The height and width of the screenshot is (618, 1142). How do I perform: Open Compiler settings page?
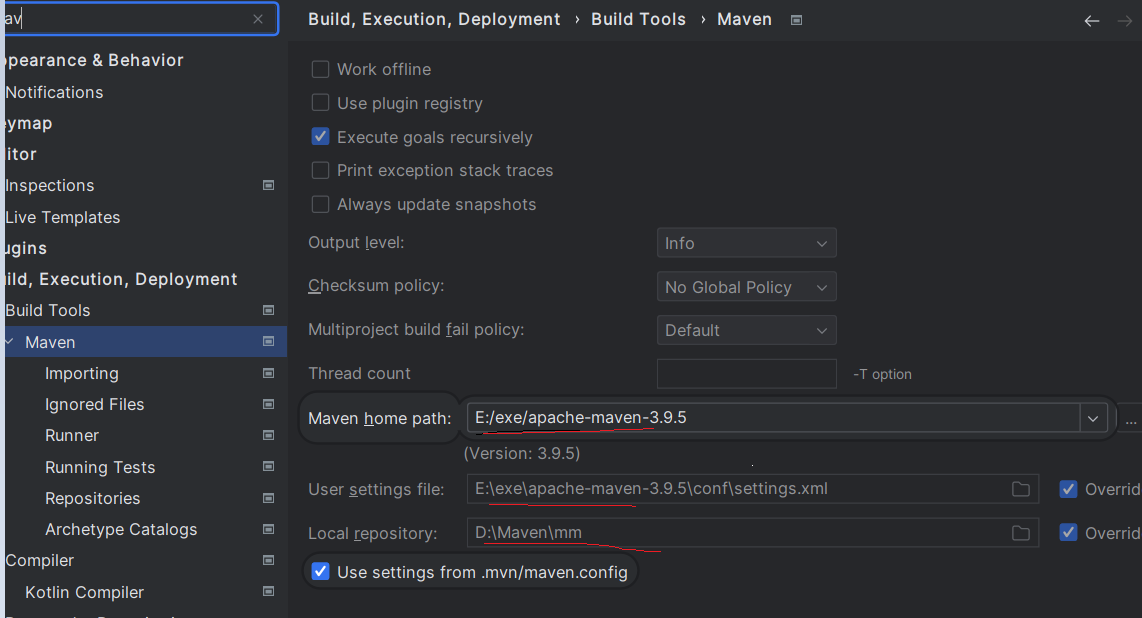[39, 560]
